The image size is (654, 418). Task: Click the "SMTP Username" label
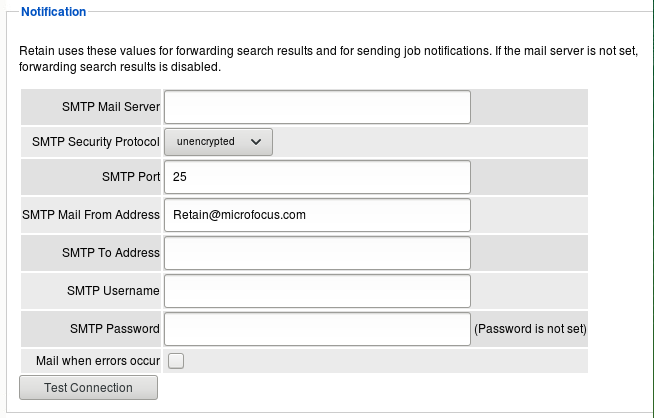click(x=113, y=291)
